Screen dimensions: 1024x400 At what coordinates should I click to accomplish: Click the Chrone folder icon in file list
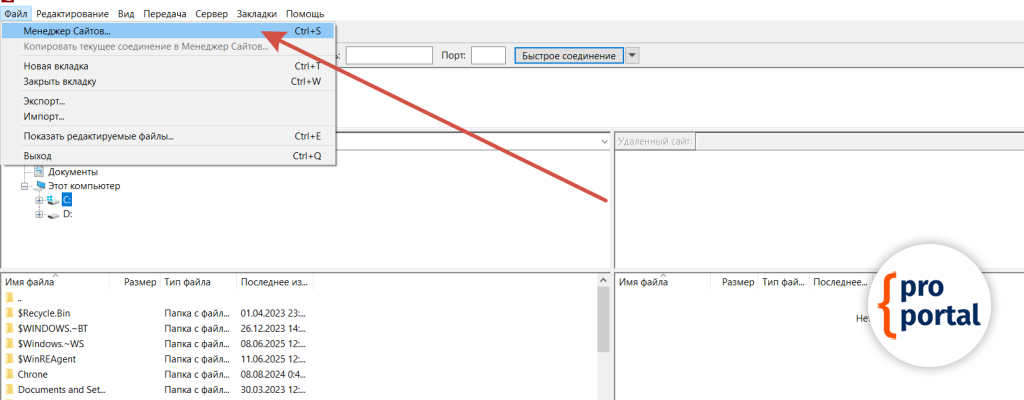click(x=10, y=374)
